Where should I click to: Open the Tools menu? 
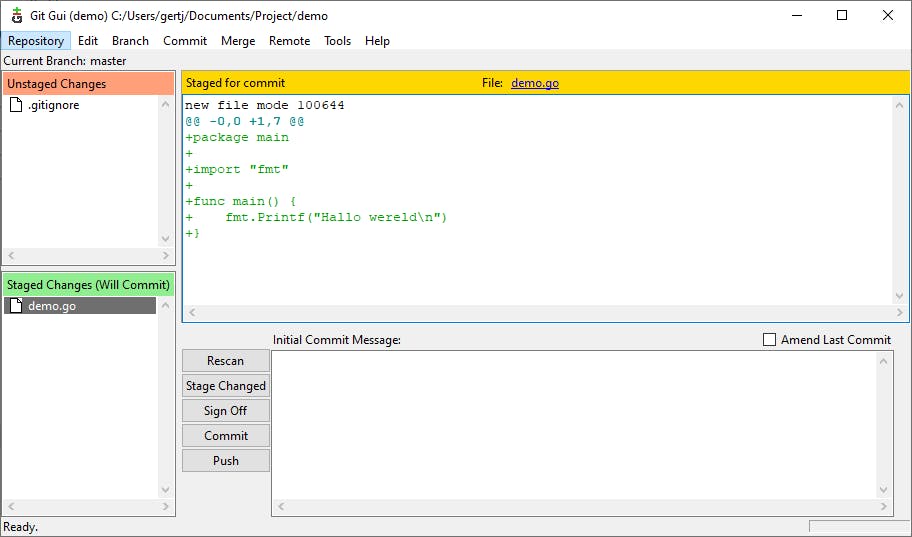point(337,41)
